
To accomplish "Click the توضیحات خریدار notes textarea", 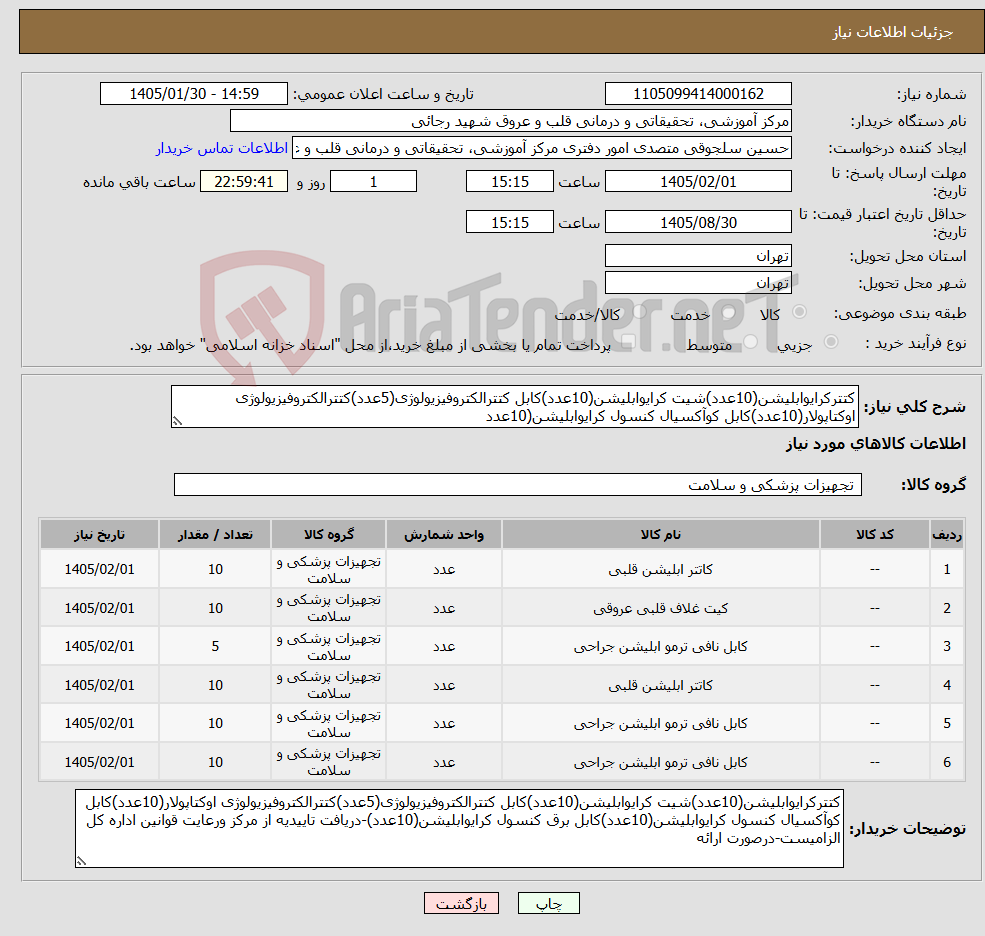I will 459,829.
